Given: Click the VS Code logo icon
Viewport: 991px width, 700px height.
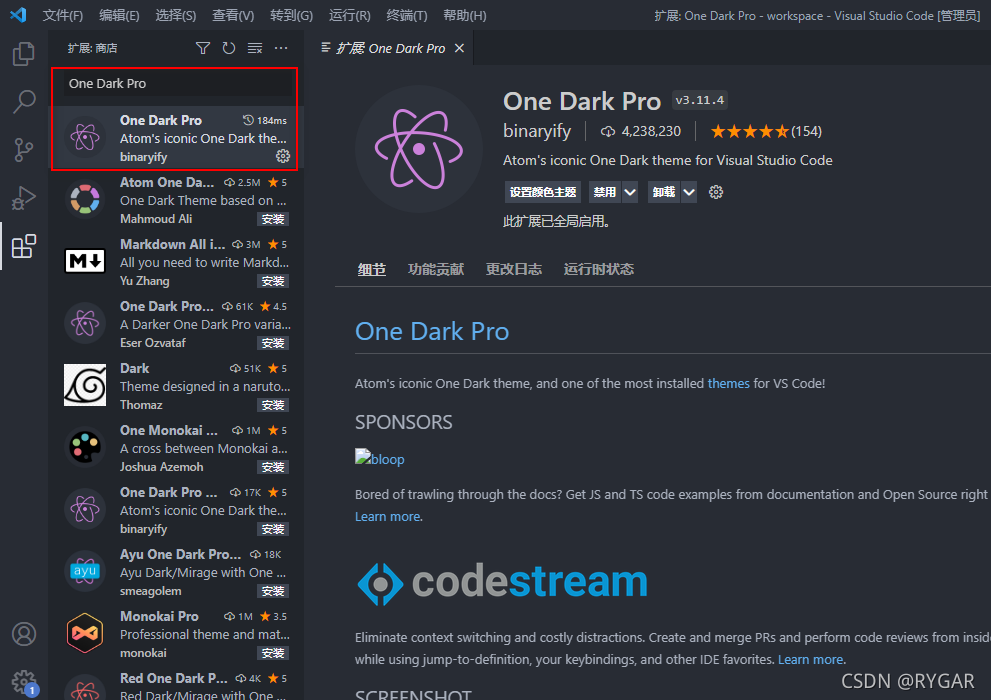Looking at the screenshot, I should click(18, 15).
